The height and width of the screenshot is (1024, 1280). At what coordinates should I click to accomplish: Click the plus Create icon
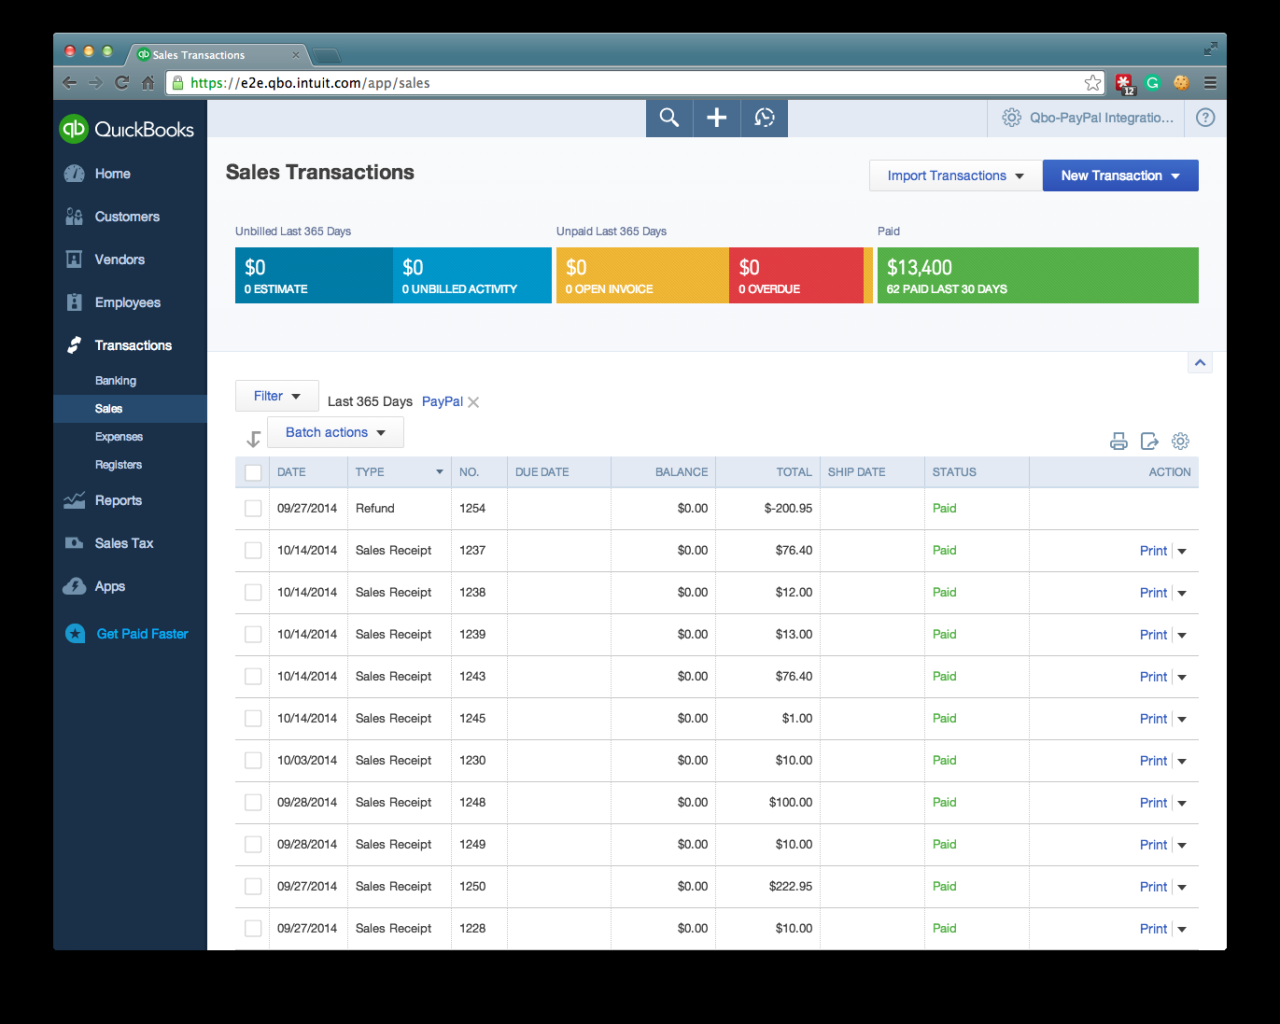pos(717,118)
